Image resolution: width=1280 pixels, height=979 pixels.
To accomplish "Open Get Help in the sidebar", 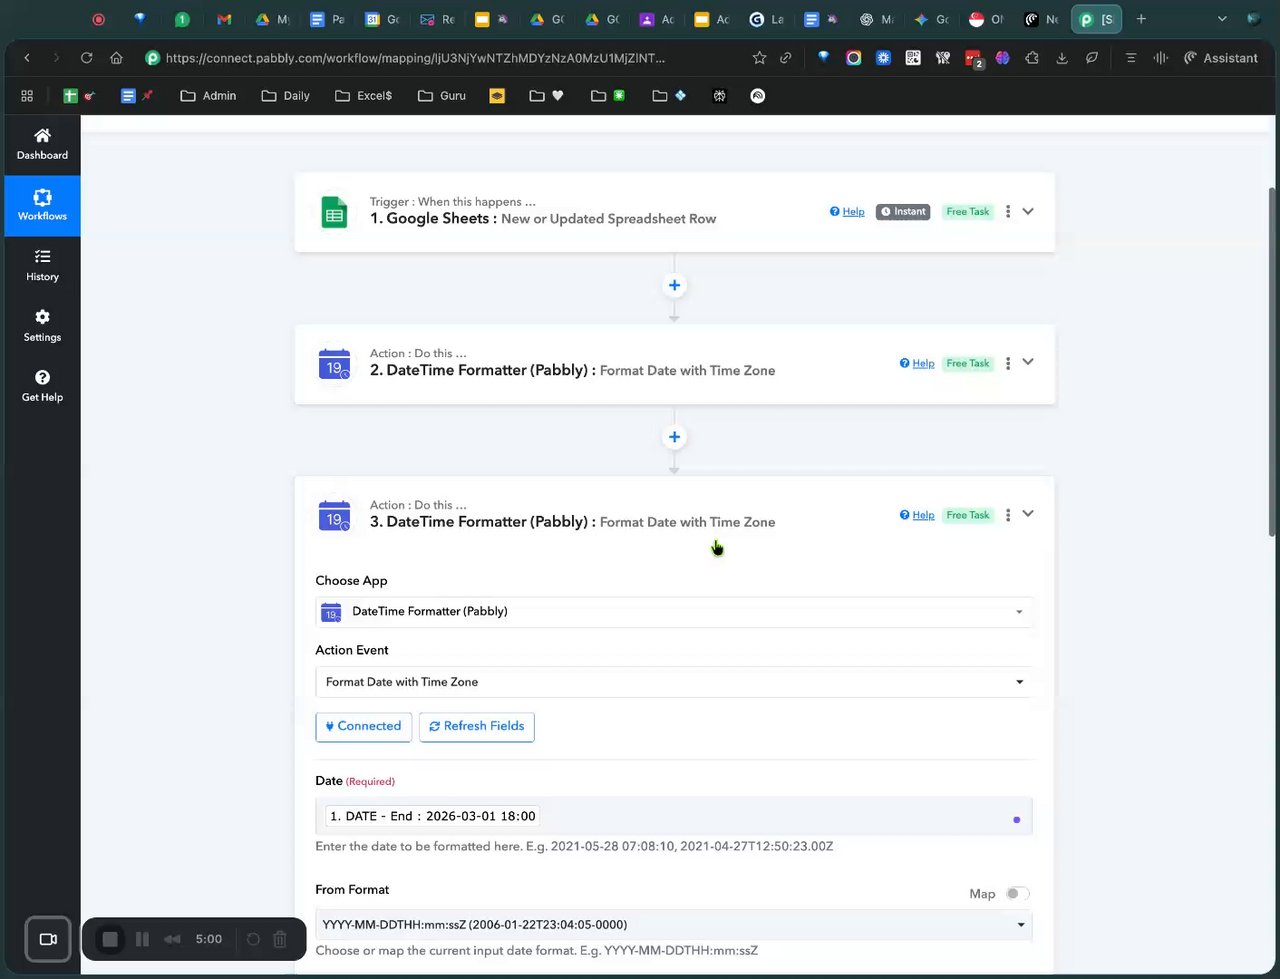I will [x=42, y=386].
